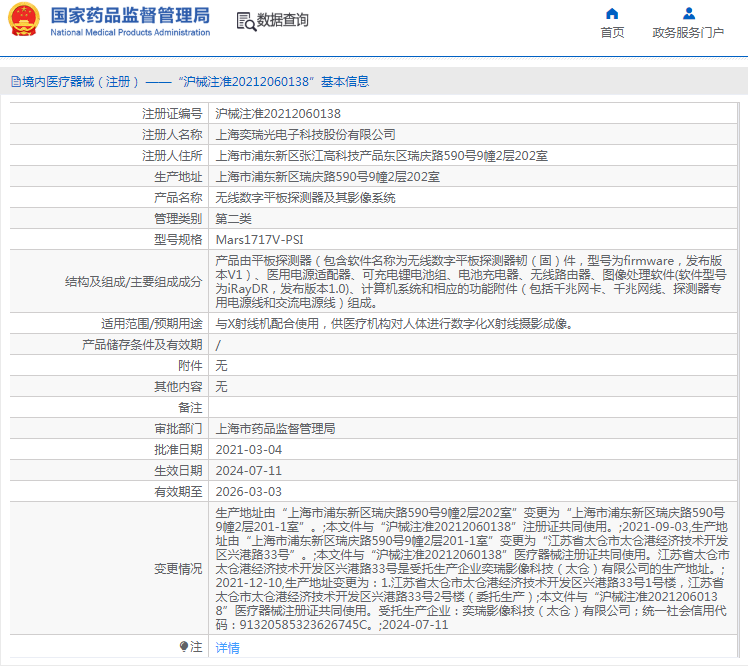Click the 适用范围/预期用途 label
748x667 pixels.
152,323
